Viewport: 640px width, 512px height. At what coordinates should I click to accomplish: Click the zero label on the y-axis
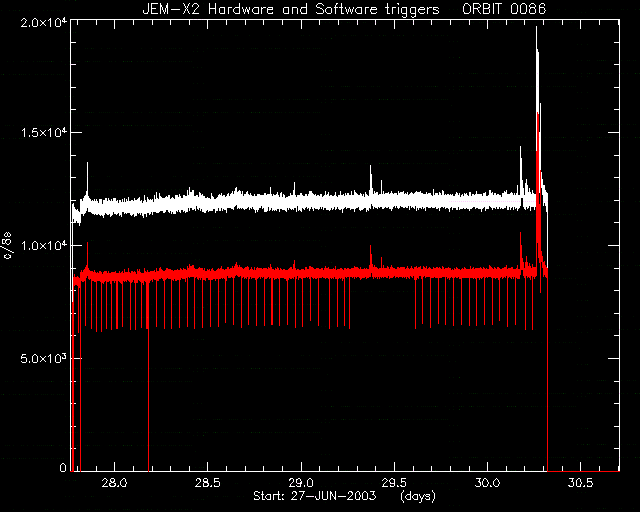point(63,467)
